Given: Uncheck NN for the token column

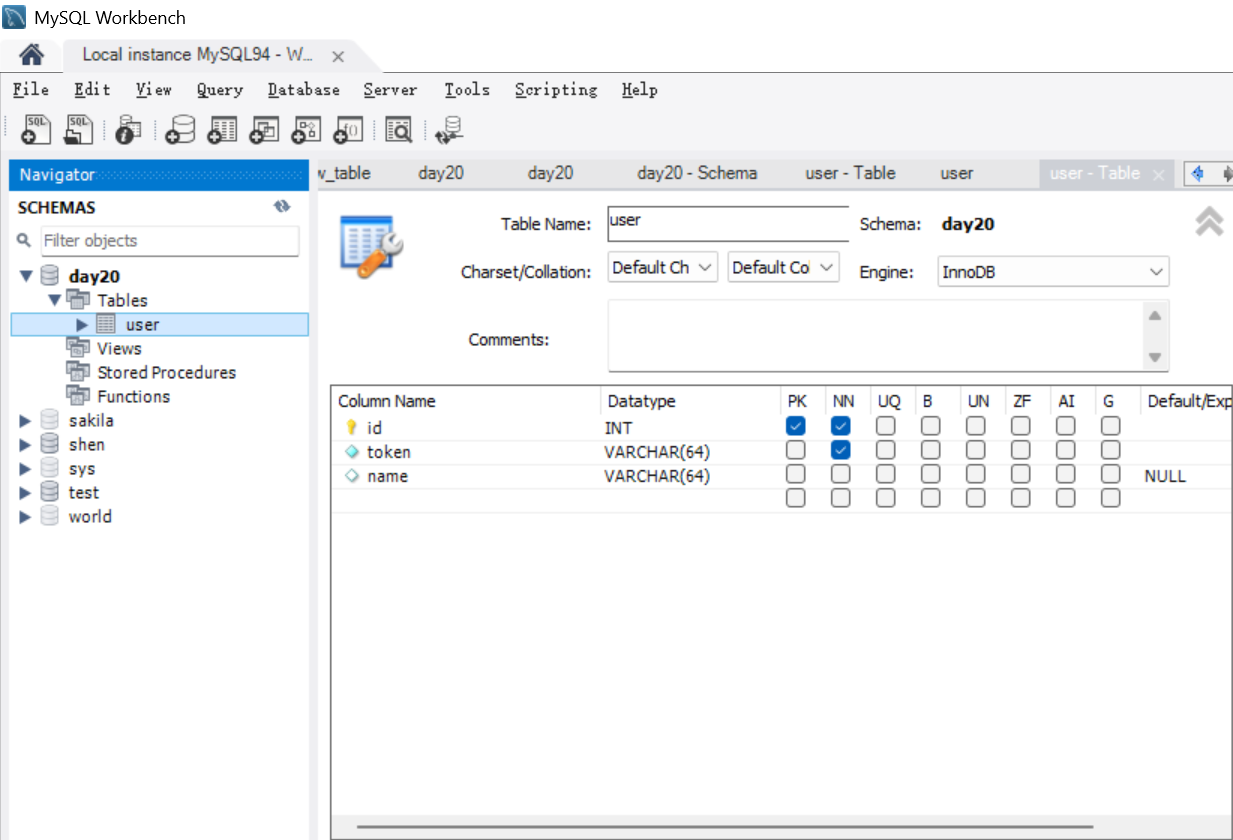Looking at the screenshot, I should point(841,450).
